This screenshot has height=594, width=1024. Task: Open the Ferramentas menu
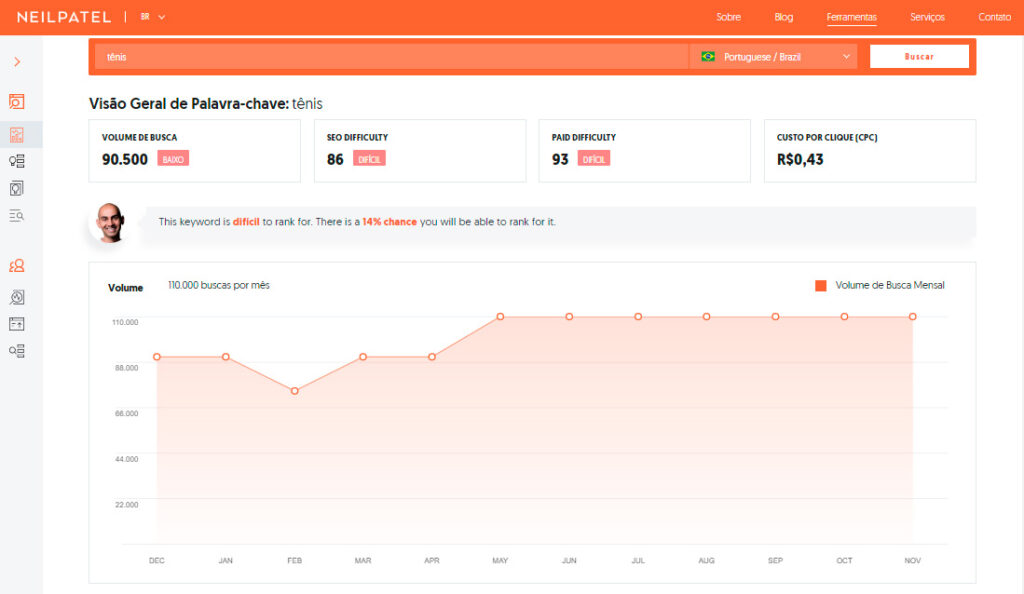pyautogui.click(x=852, y=18)
